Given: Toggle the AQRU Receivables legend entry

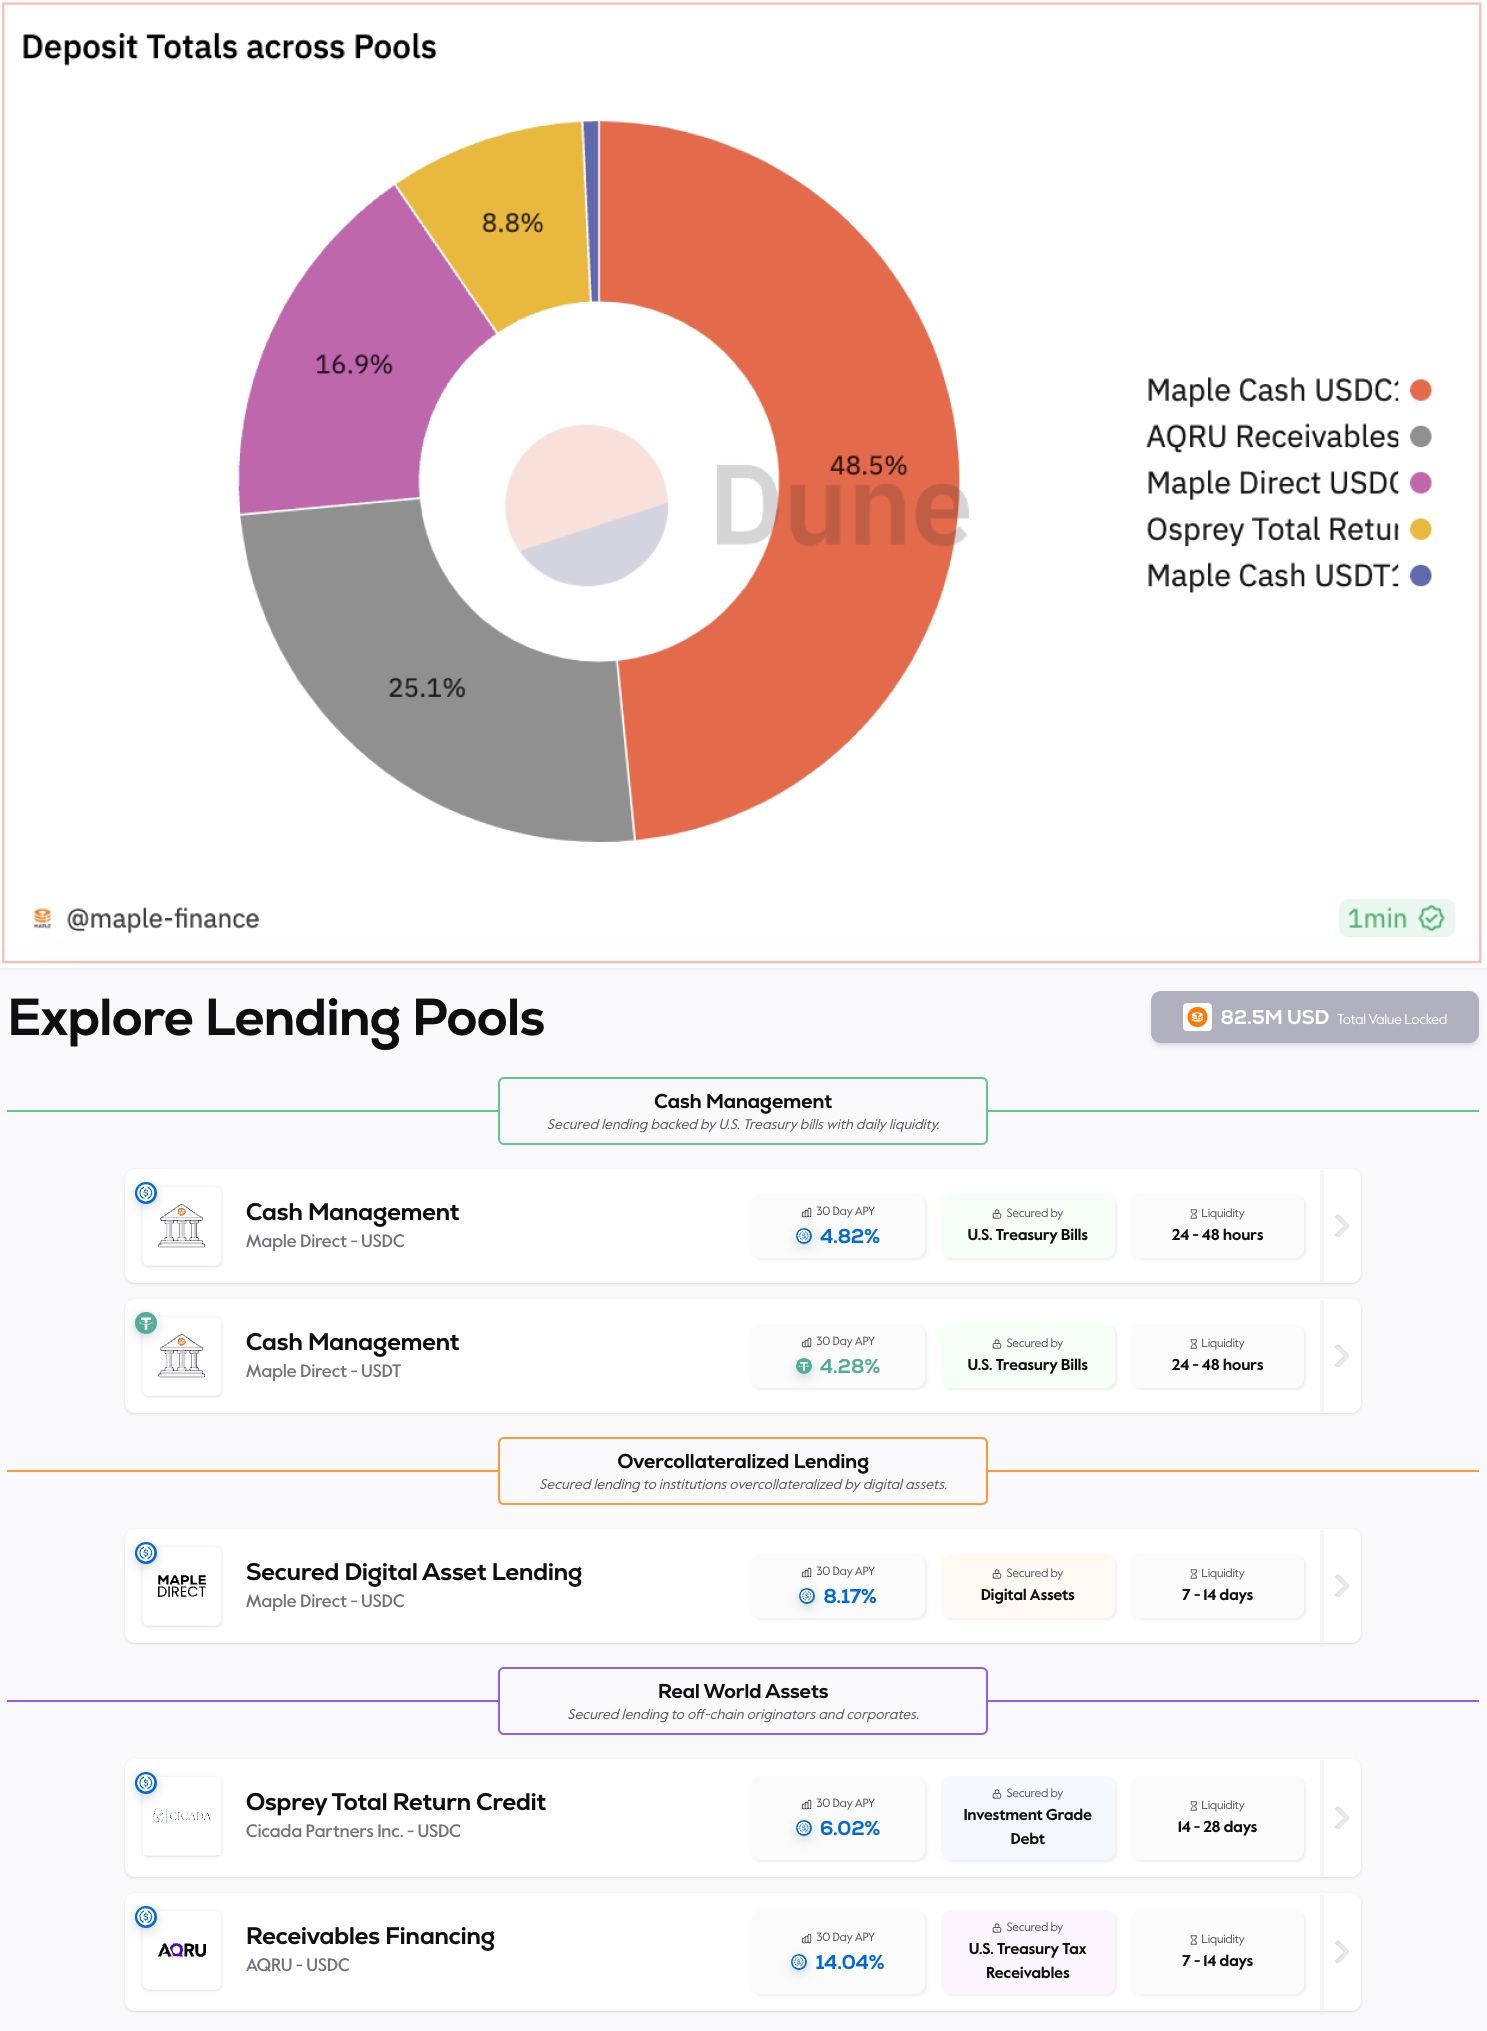Looking at the screenshot, I should tap(1288, 436).
